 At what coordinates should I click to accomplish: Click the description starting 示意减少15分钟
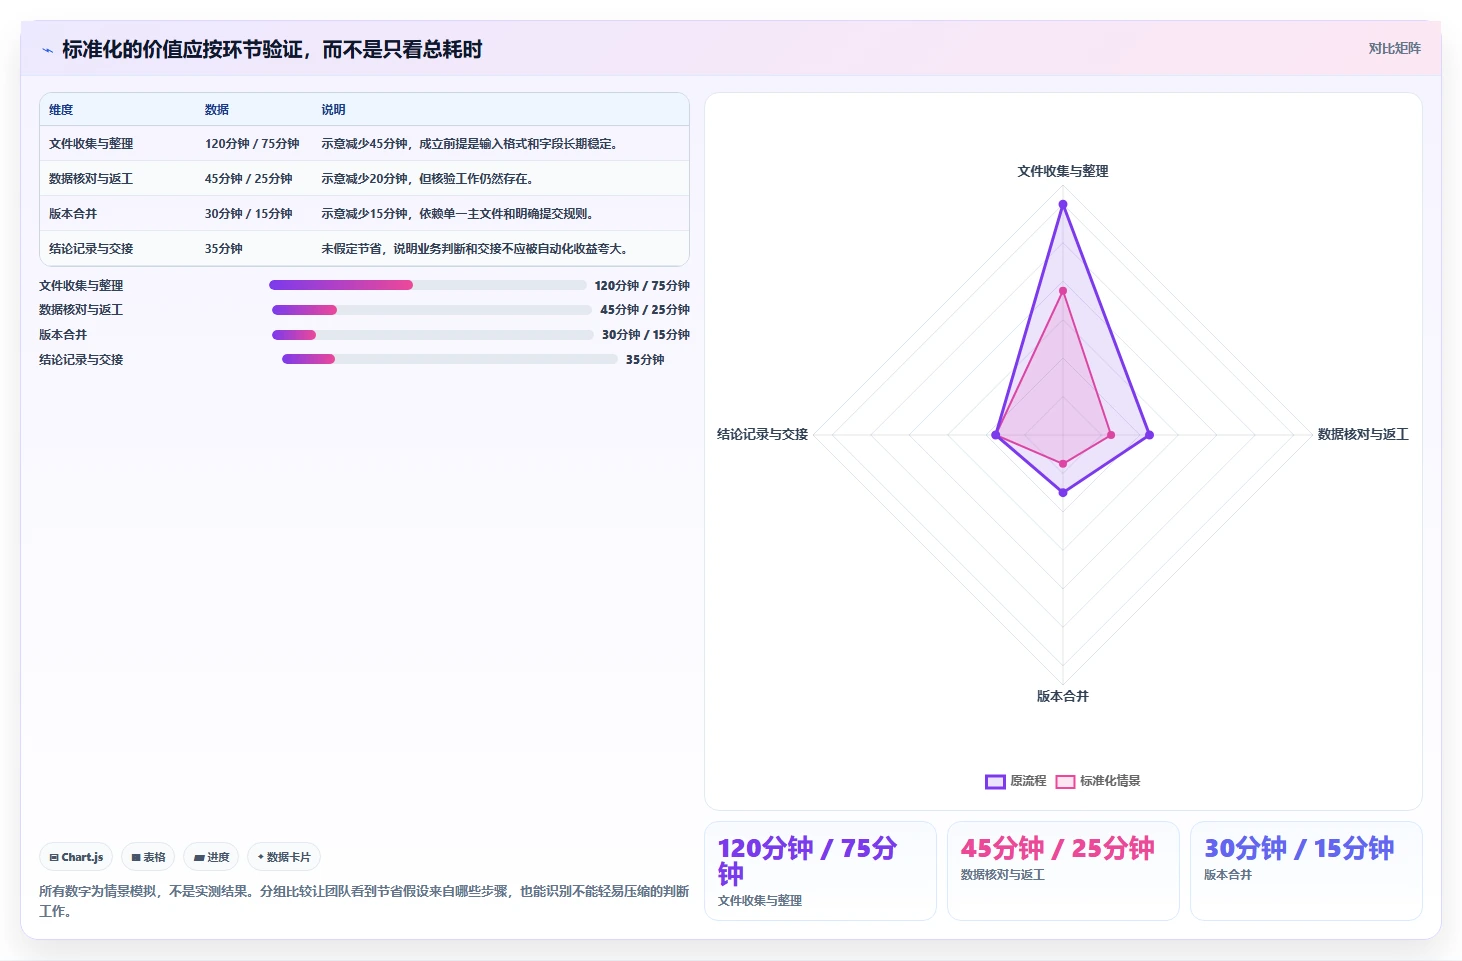[x=459, y=214]
